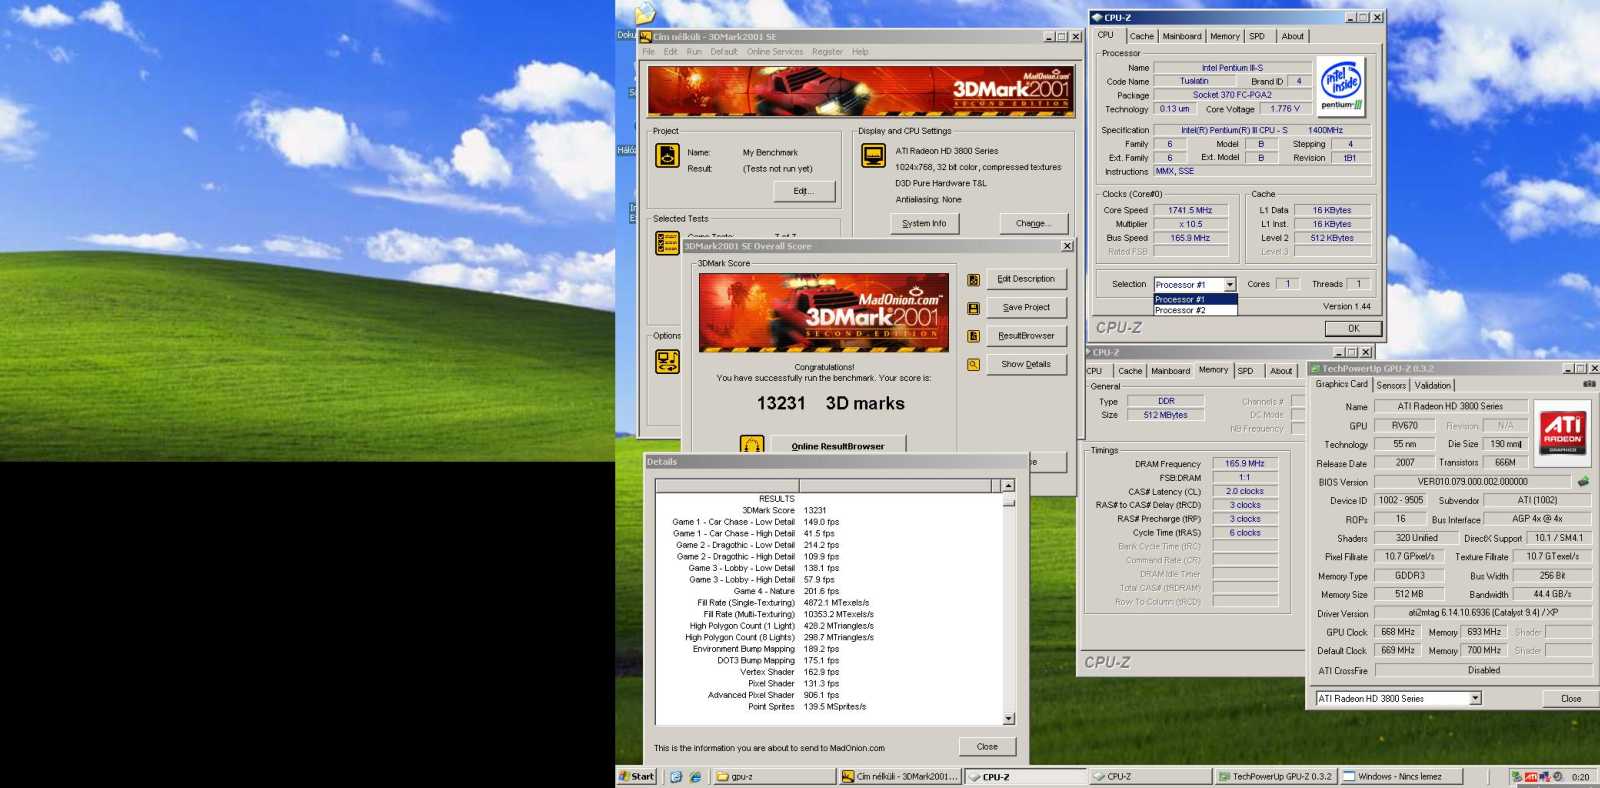Screen dimensions: 1600x788
Task: Click the BIOS save chip icon in GPU-Z
Action: tap(1583, 482)
